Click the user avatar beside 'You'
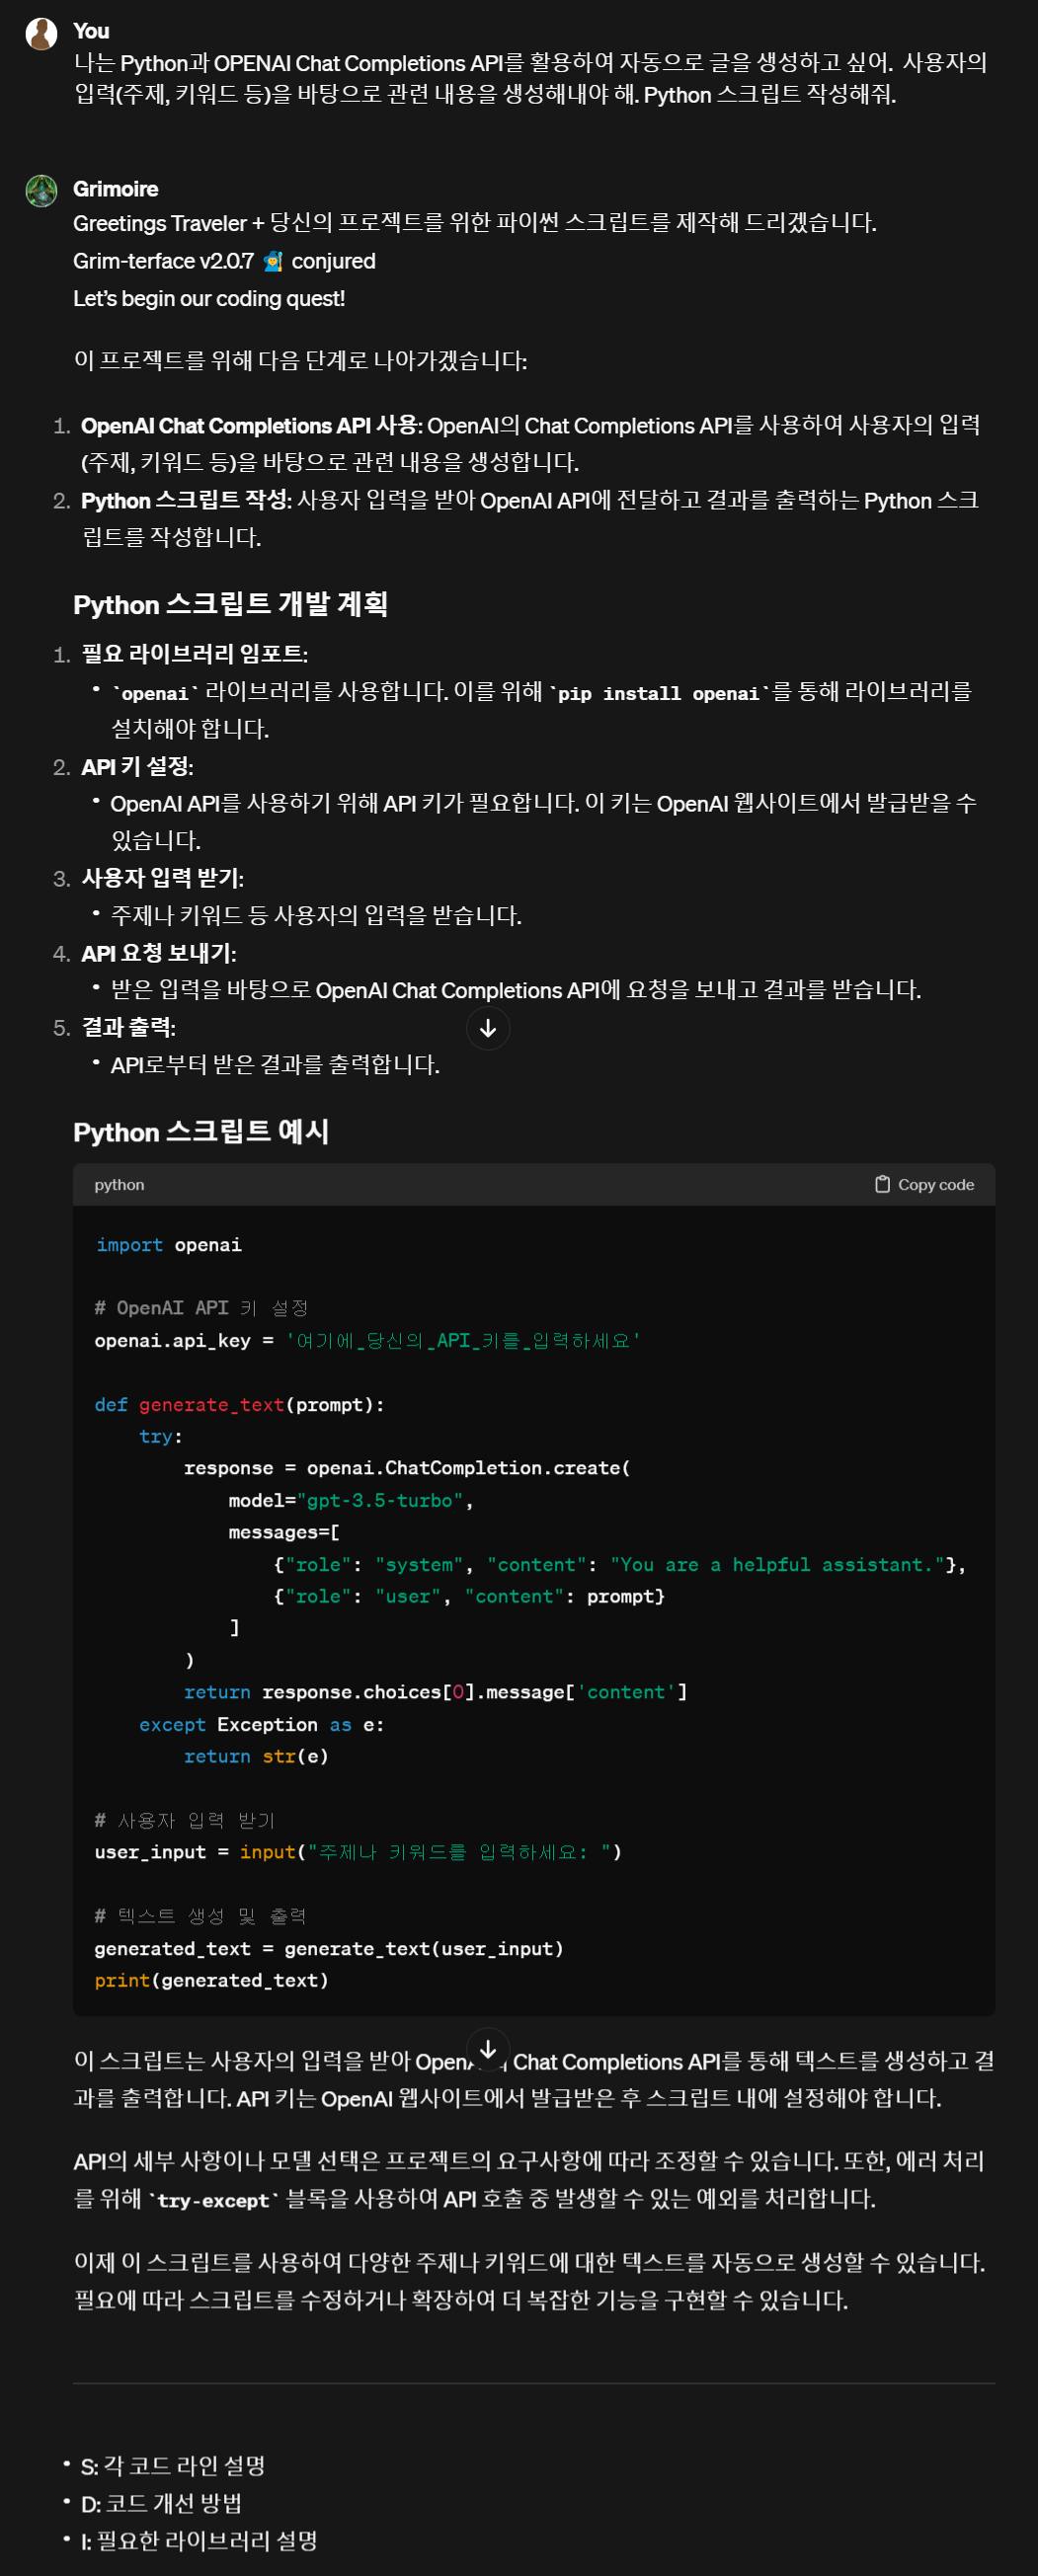This screenshot has width=1038, height=2576. (x=41, y=34)
